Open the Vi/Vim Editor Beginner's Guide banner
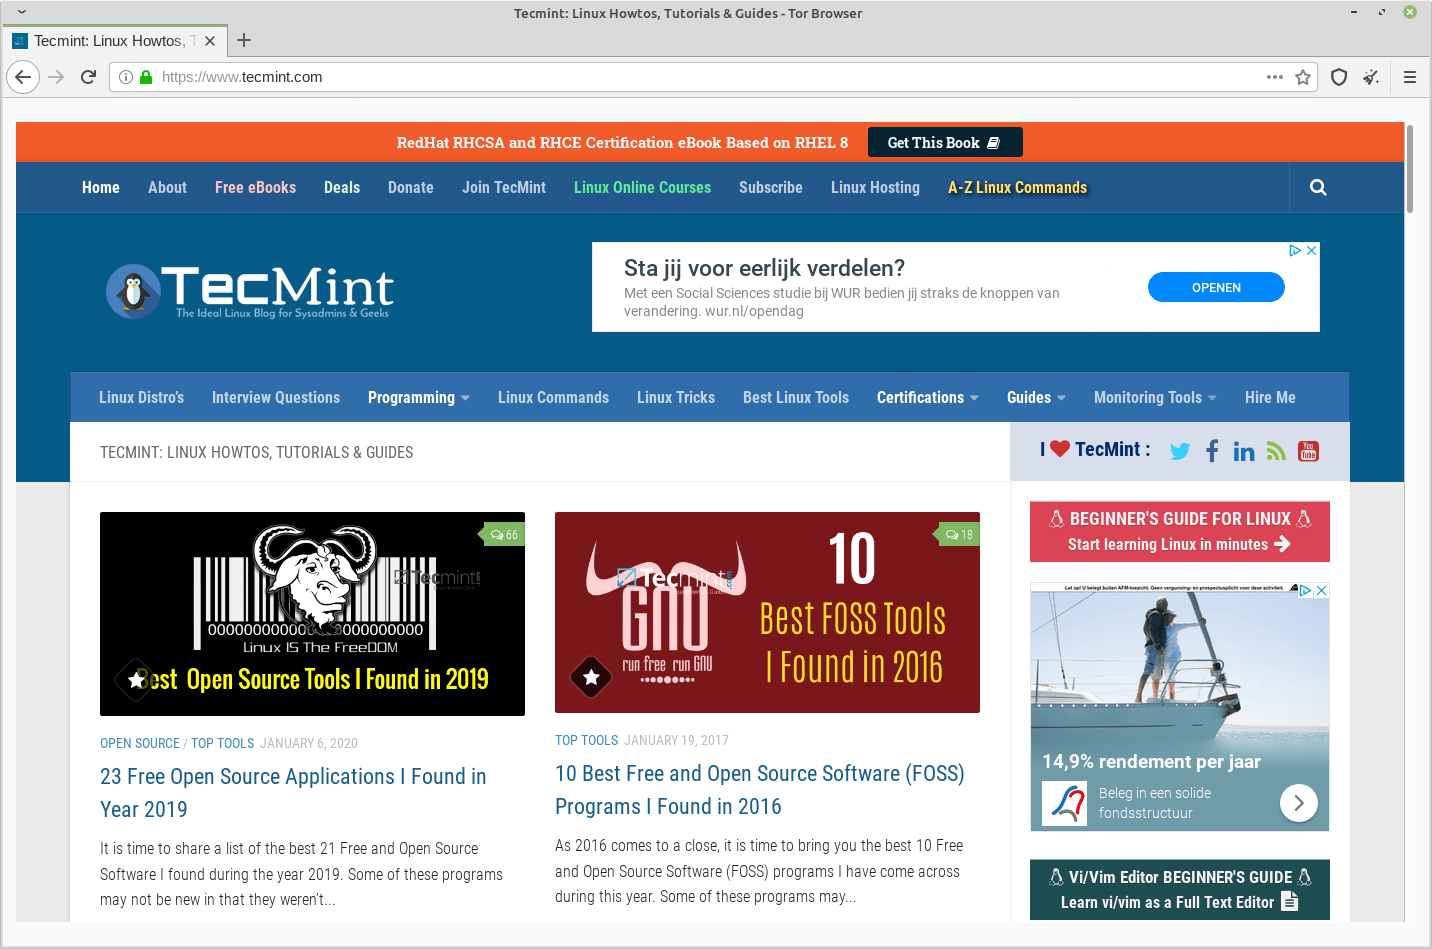Viewport: 1432px width, 949px height. coord(1180,890)
